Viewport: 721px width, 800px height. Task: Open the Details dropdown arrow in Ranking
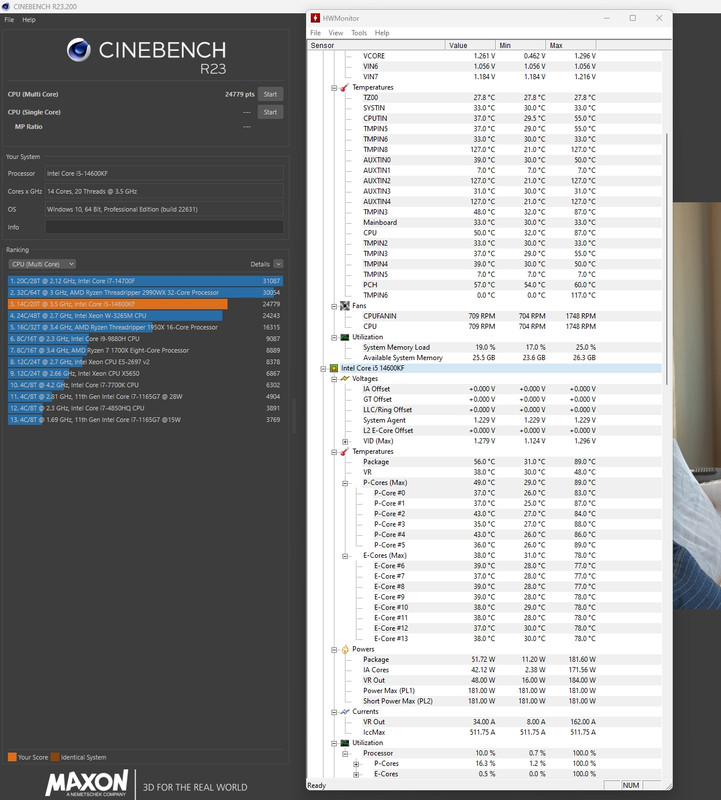pos(278,264)
